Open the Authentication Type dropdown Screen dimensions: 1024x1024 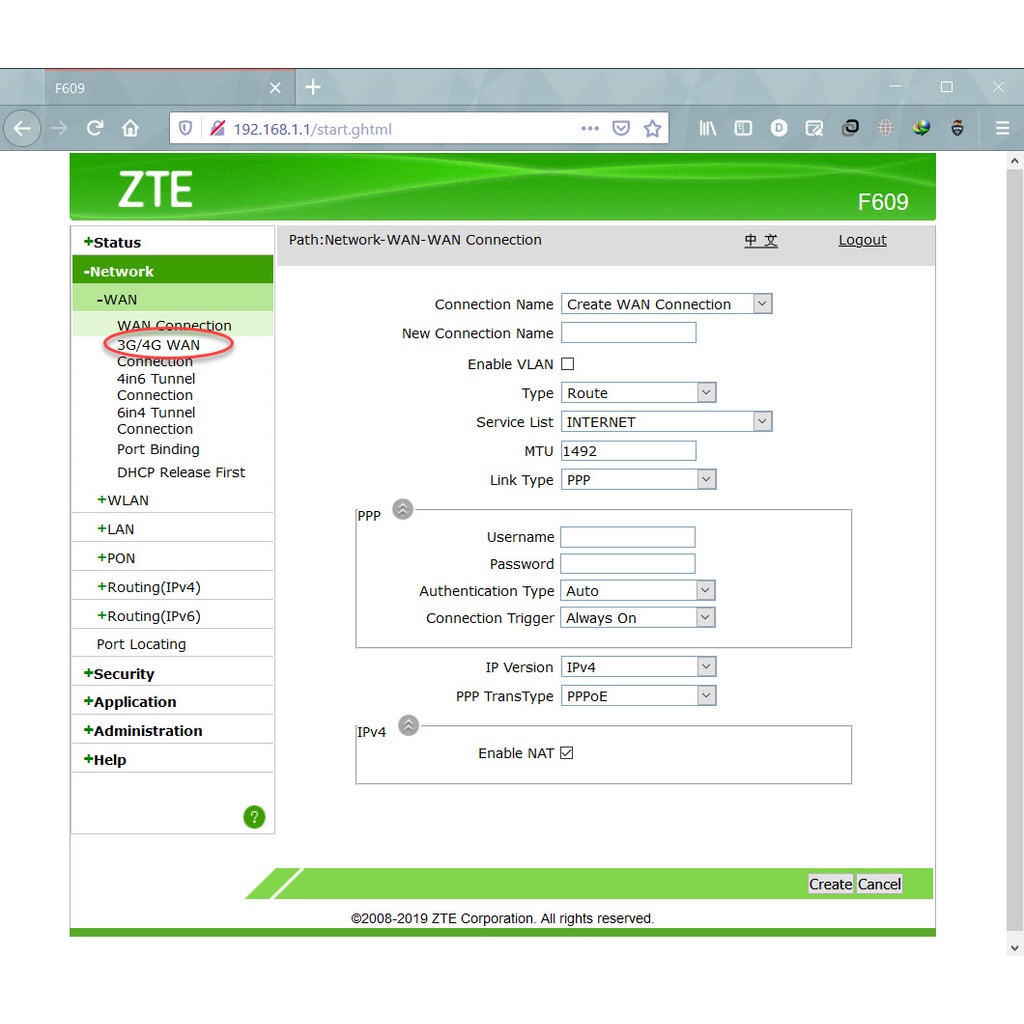pyautogui.click(x=638, y=590)
